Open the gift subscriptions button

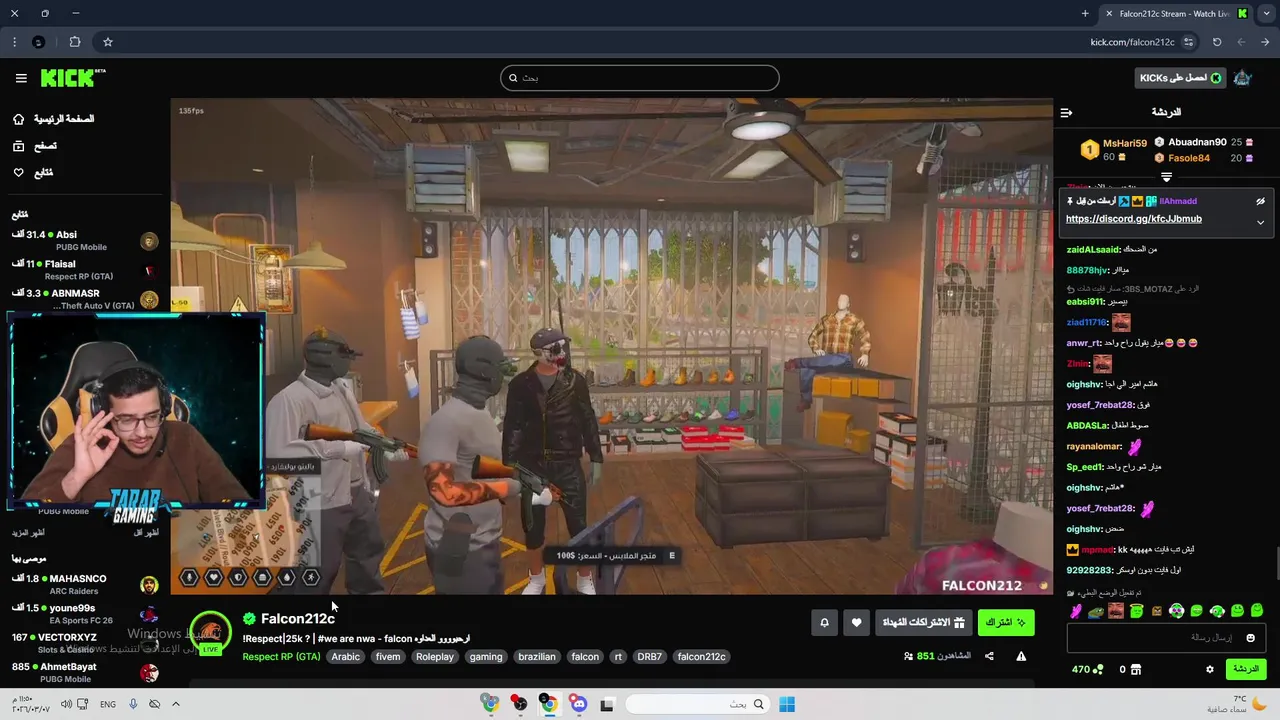(923, 623)
